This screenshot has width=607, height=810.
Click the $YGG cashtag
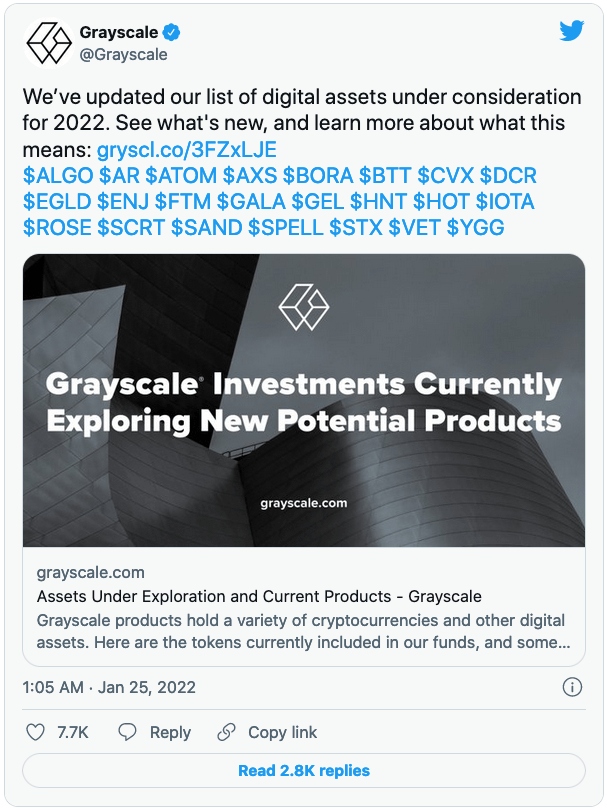coord(476,227)
